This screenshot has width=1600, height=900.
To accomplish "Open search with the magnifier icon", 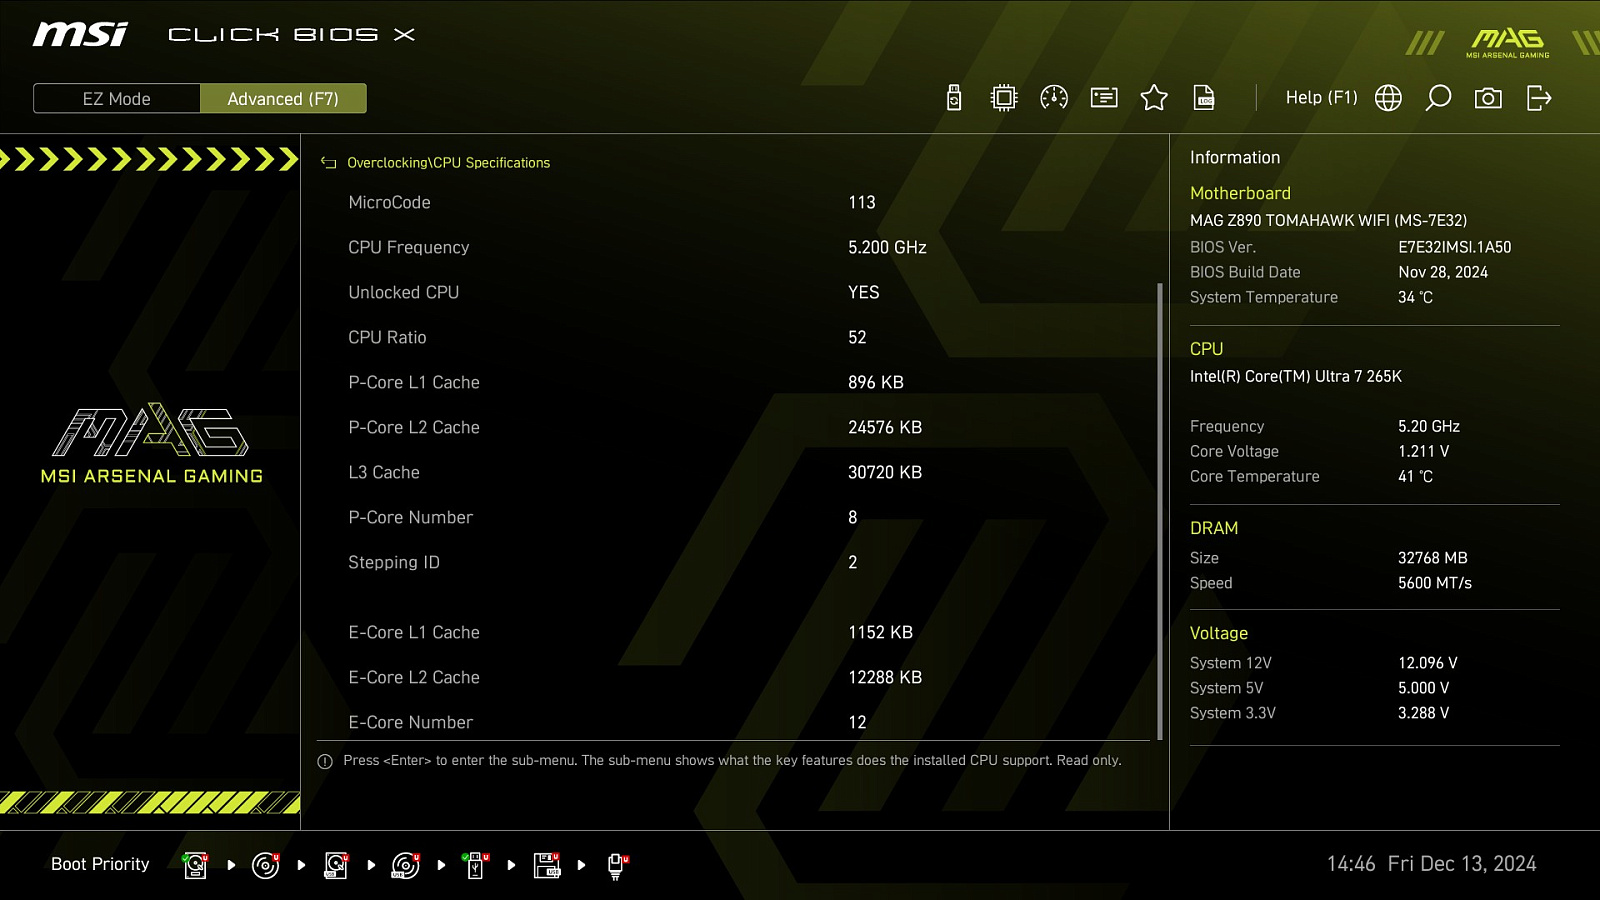I will 1438,98.
